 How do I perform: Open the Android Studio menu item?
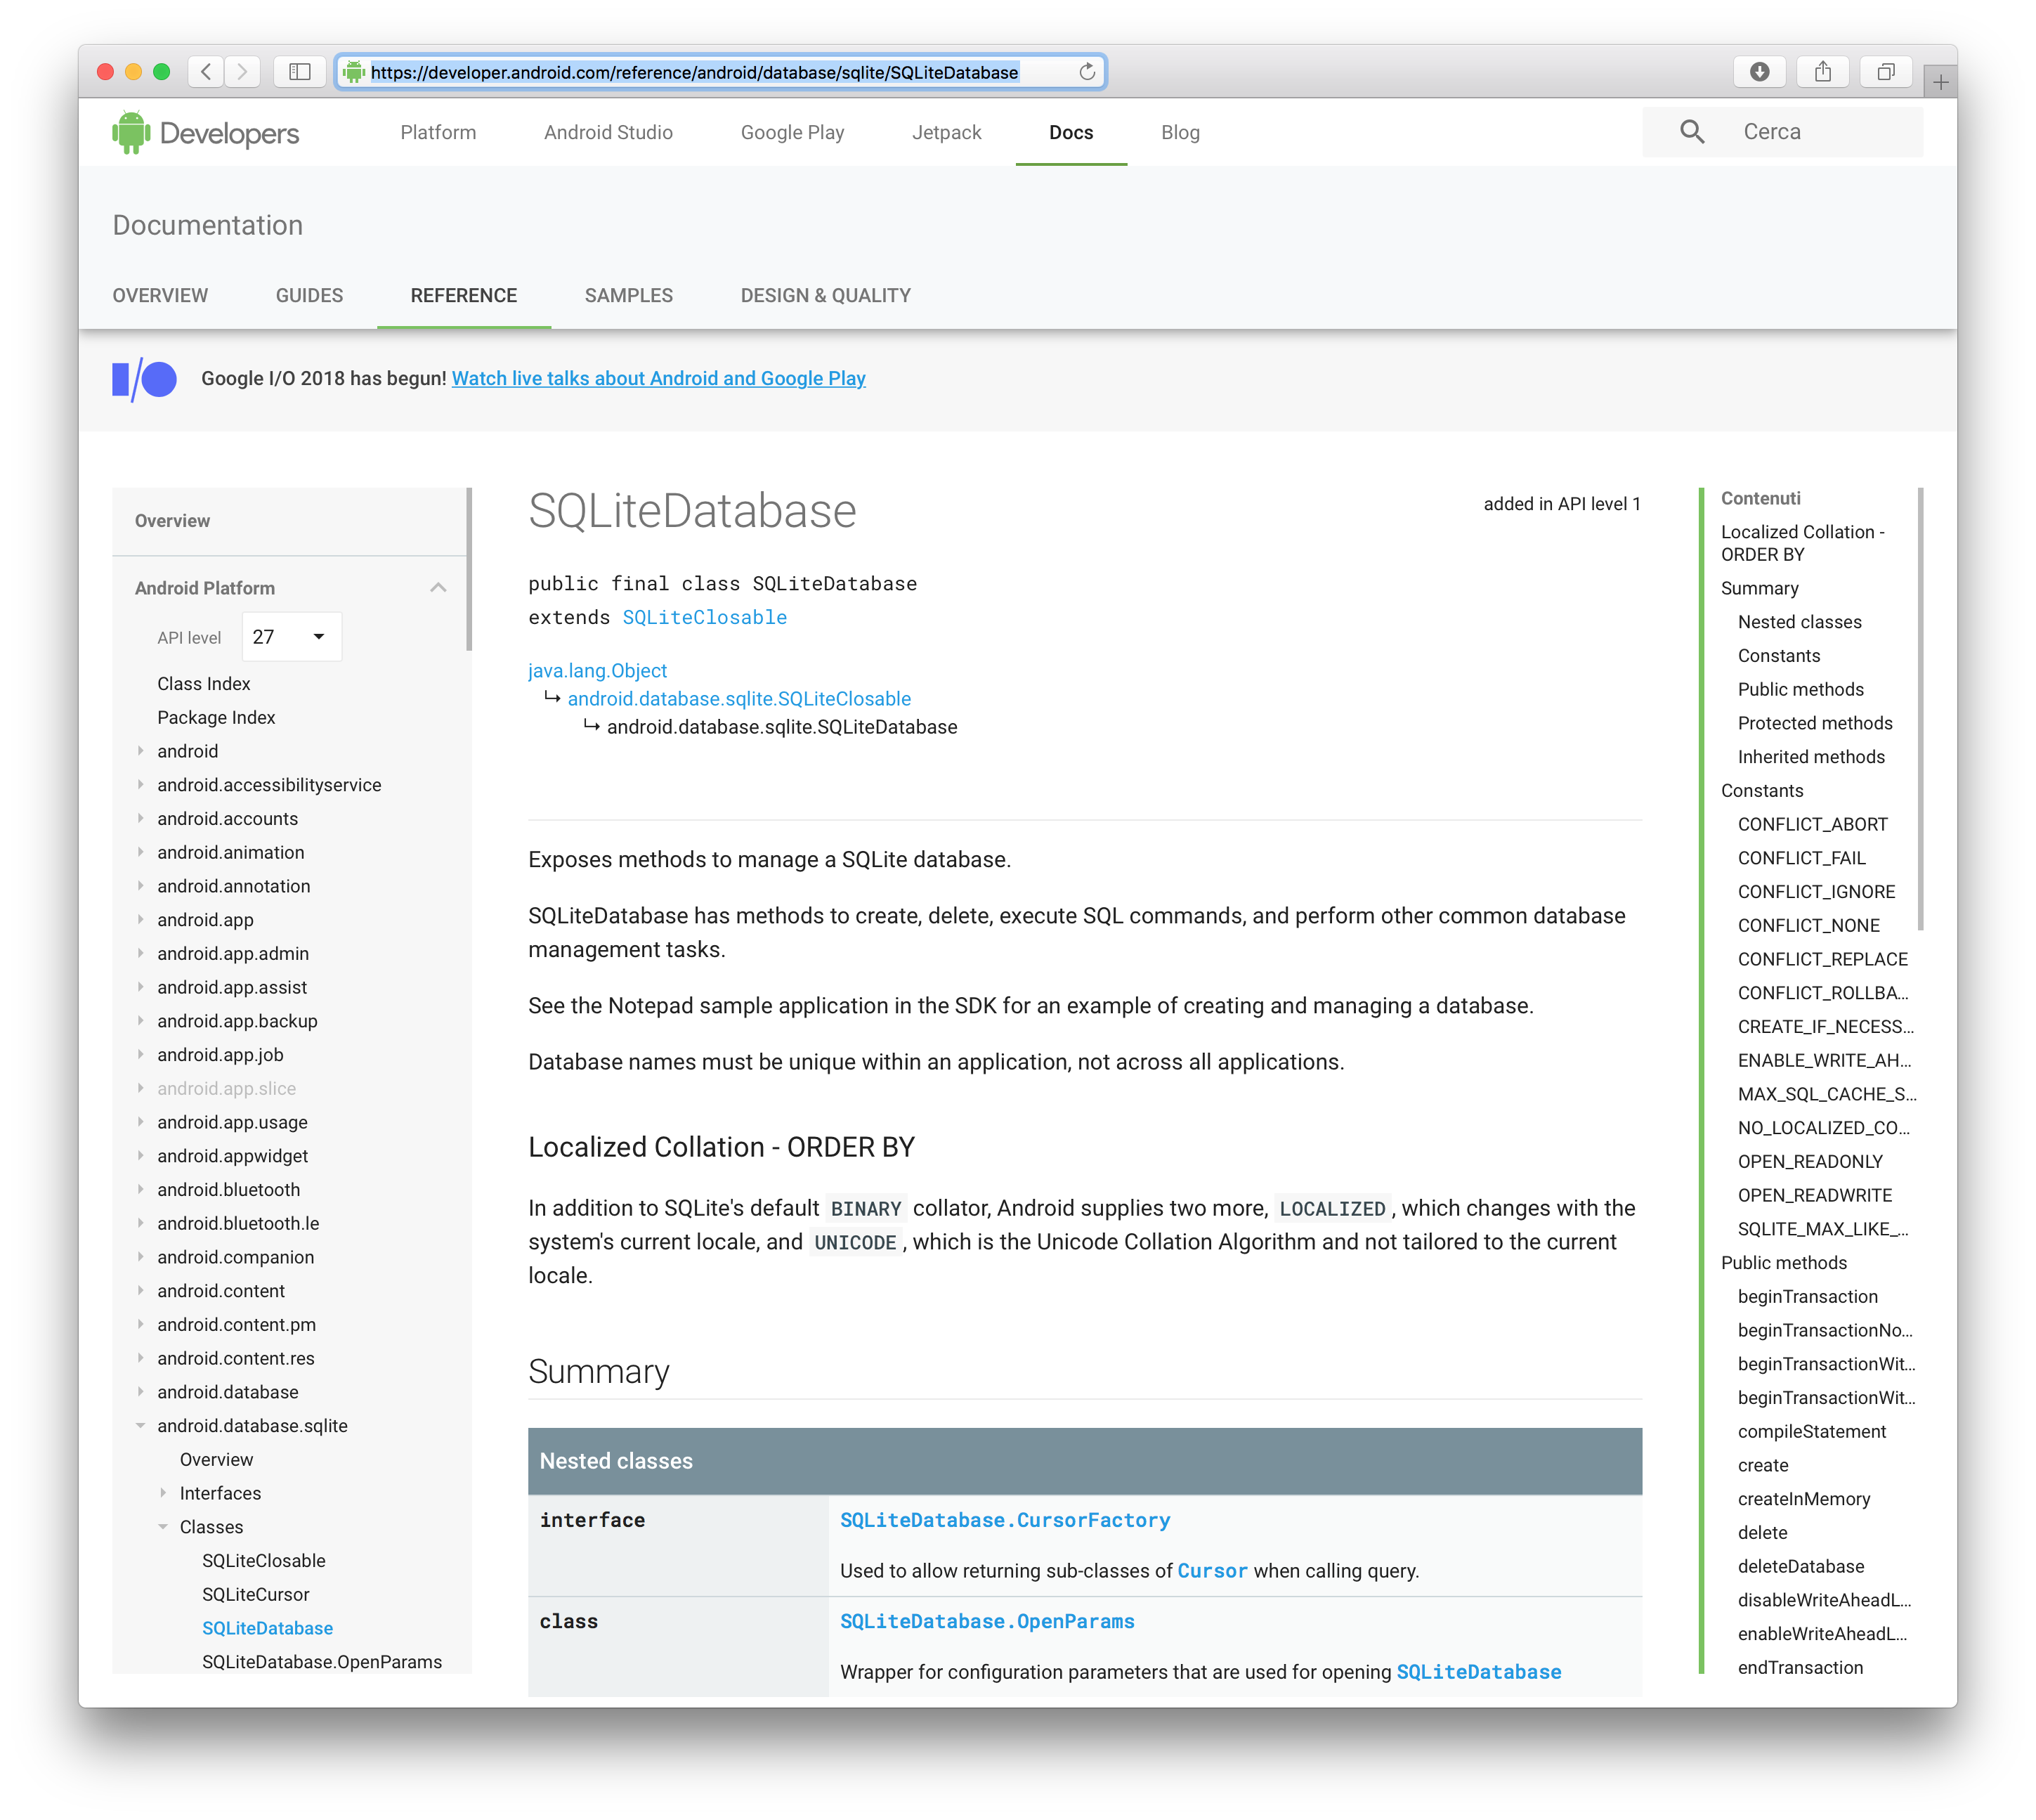pos(608,133)
